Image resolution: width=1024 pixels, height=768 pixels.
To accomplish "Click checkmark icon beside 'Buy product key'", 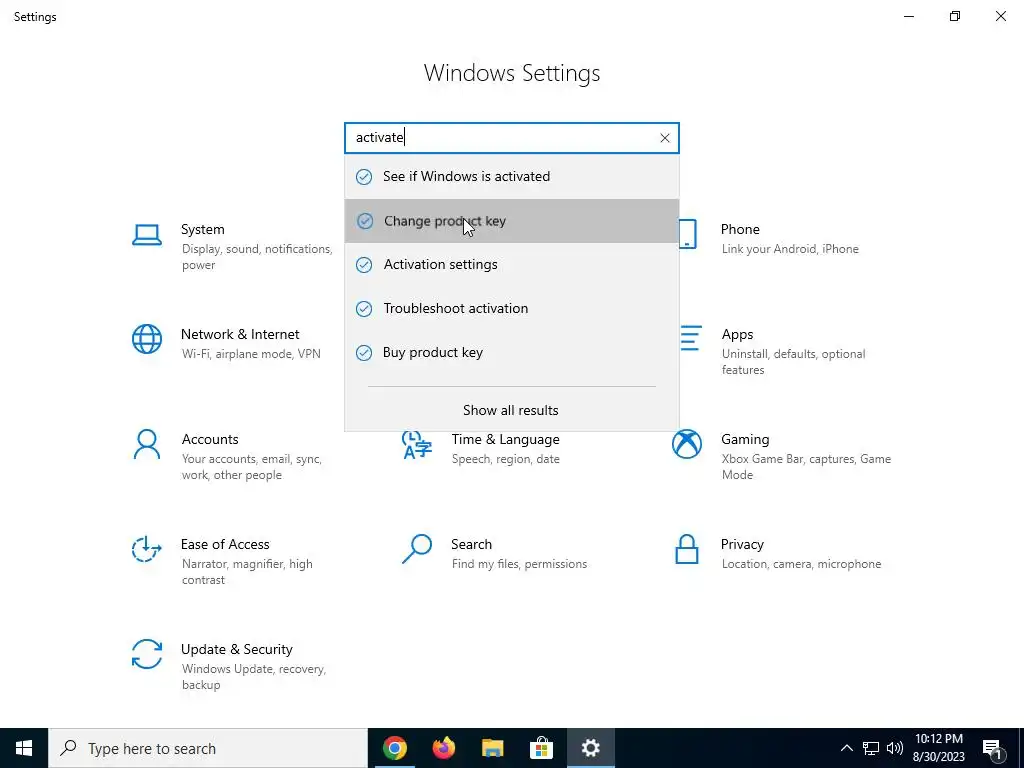I will click(x=364, y=353).
